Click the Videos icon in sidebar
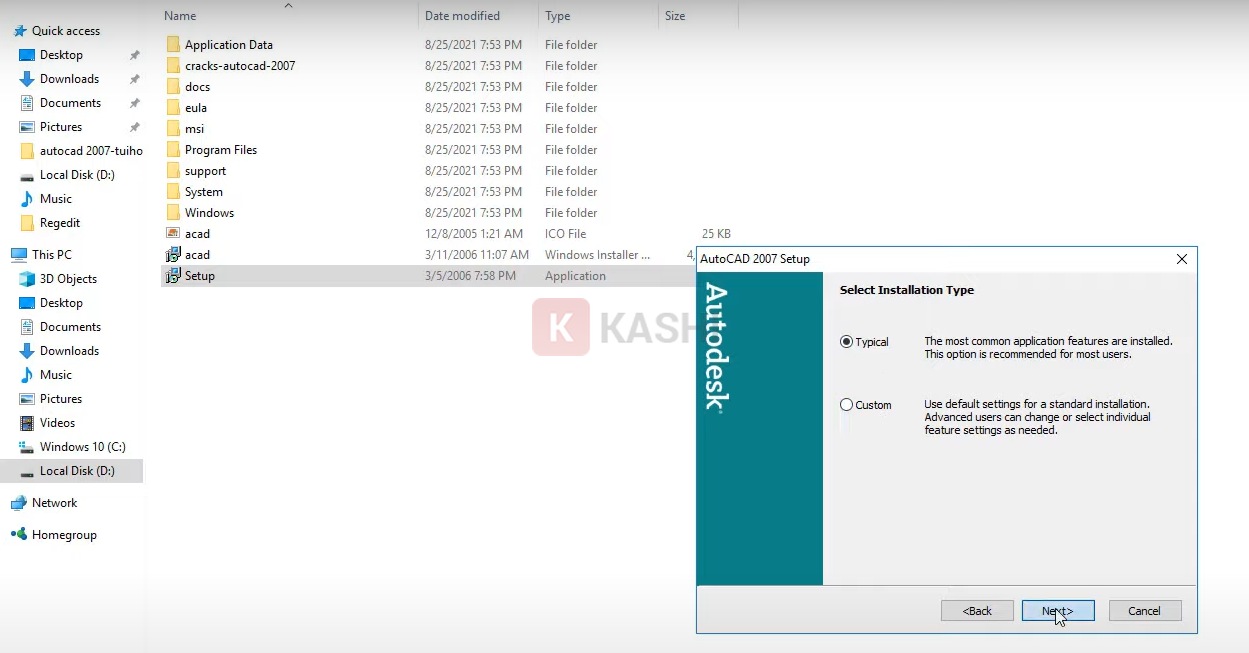The image size is (1249, 653). pos(27,423)
